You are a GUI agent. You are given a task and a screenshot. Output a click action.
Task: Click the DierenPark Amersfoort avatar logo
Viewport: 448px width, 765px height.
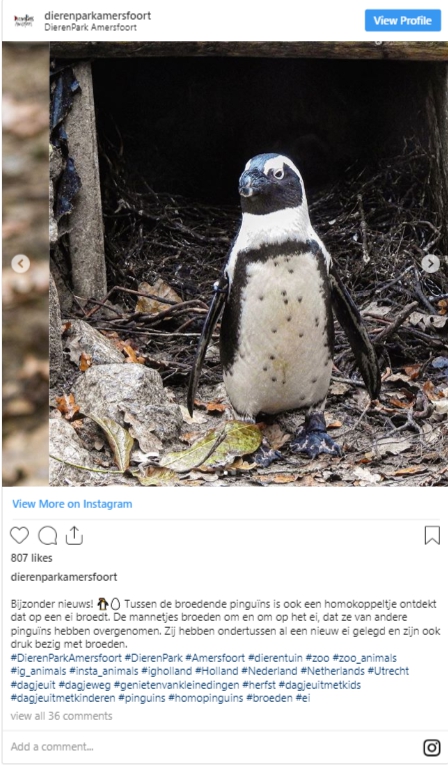coord(23,20)
